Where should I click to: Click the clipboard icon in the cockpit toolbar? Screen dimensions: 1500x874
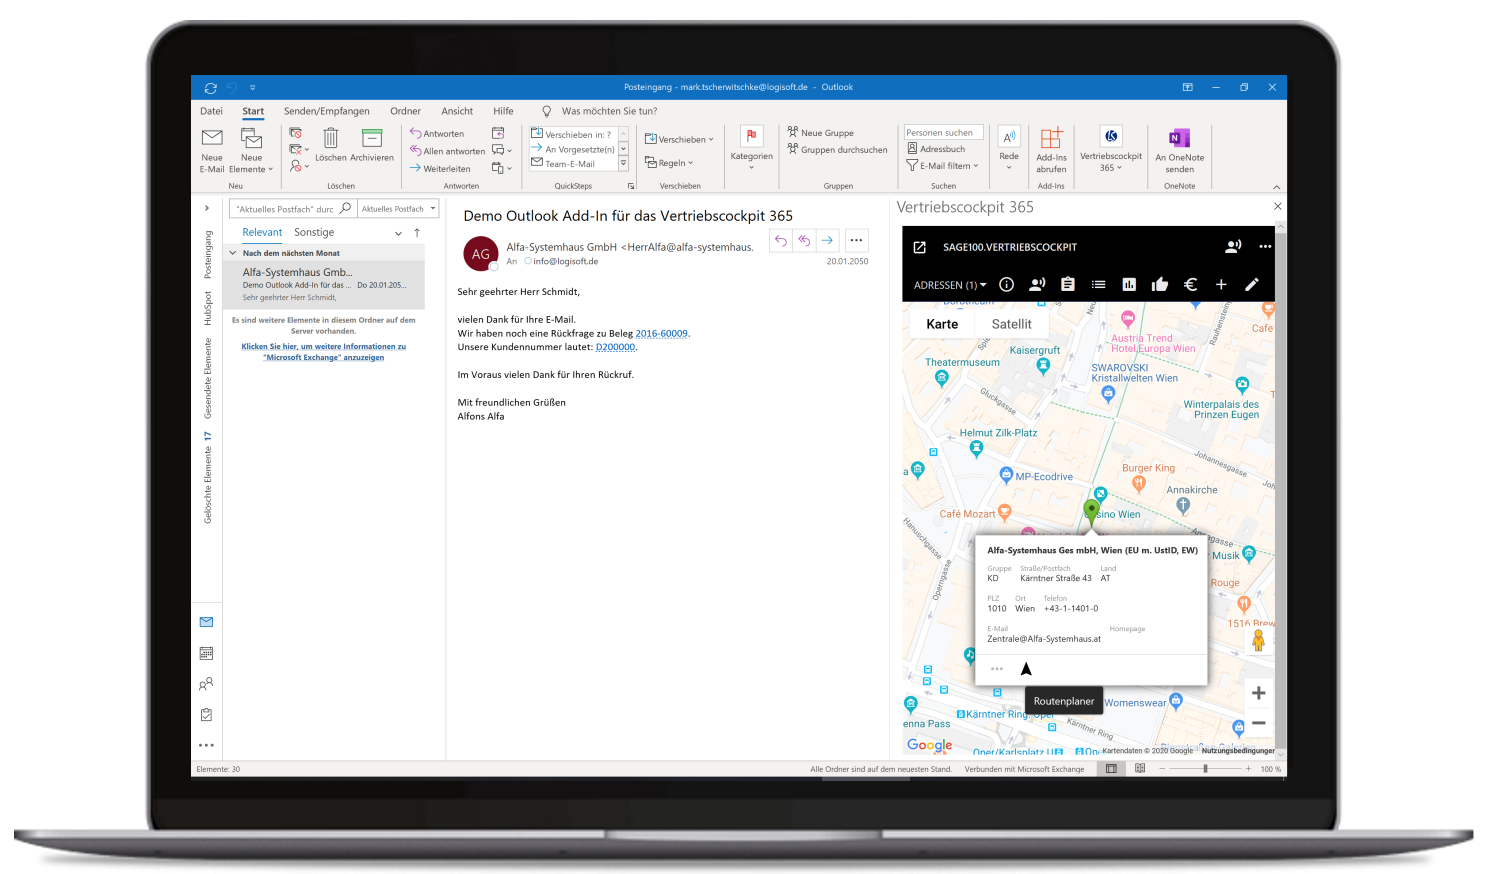1068,285
